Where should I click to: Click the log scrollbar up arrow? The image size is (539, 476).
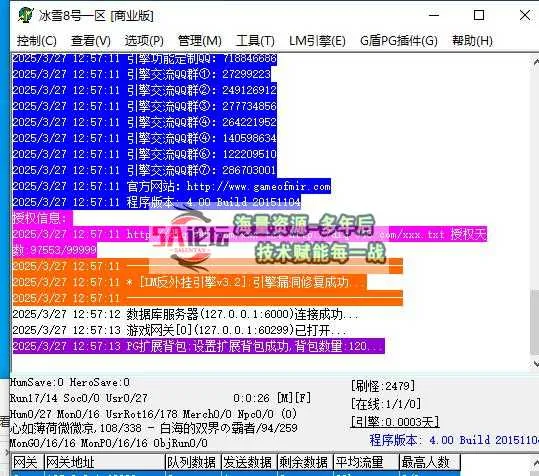click(x=536, y=62)
